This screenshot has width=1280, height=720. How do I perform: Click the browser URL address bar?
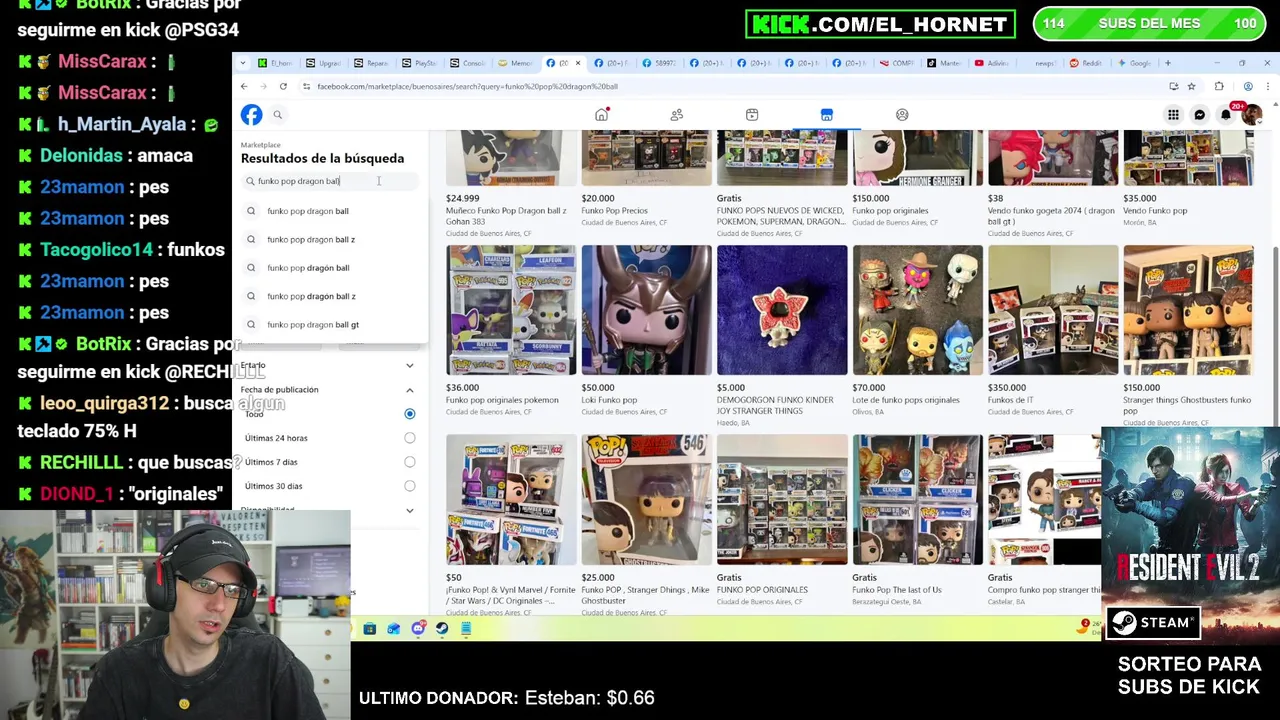pos(735,86)
